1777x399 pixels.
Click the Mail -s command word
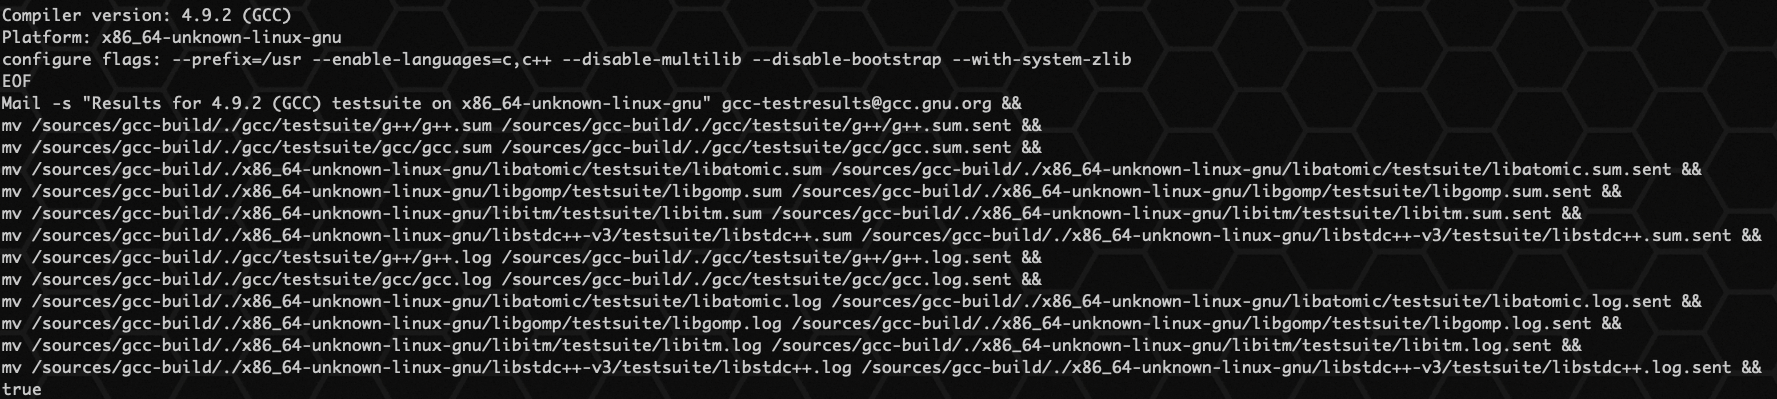[x=36, y=103]
